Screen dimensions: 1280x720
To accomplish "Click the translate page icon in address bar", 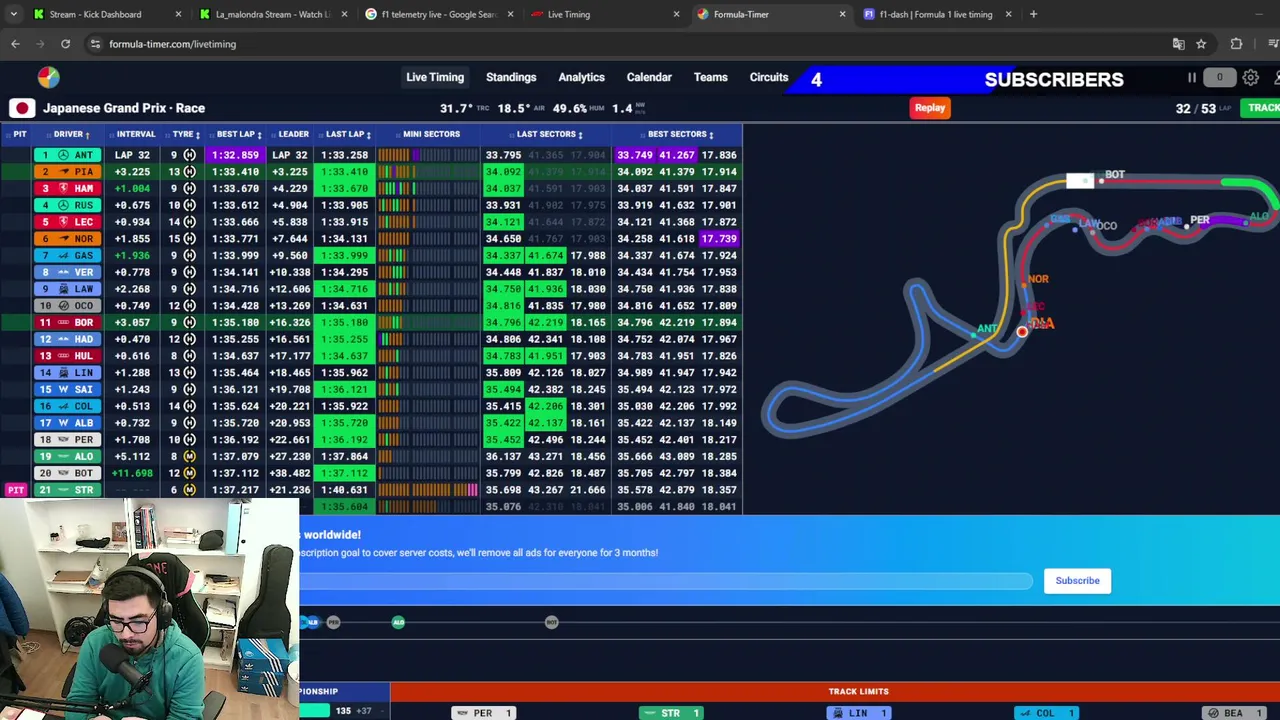I will (x=1178, y=44).
